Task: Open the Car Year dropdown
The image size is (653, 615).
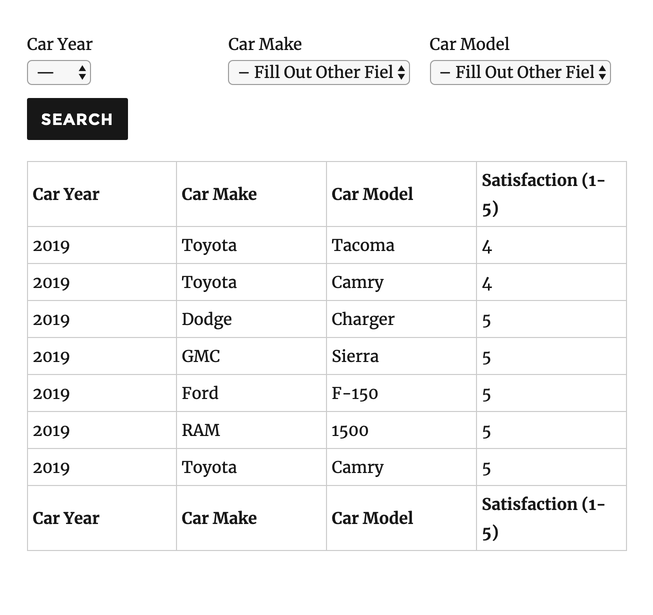Action: (59, 73)
